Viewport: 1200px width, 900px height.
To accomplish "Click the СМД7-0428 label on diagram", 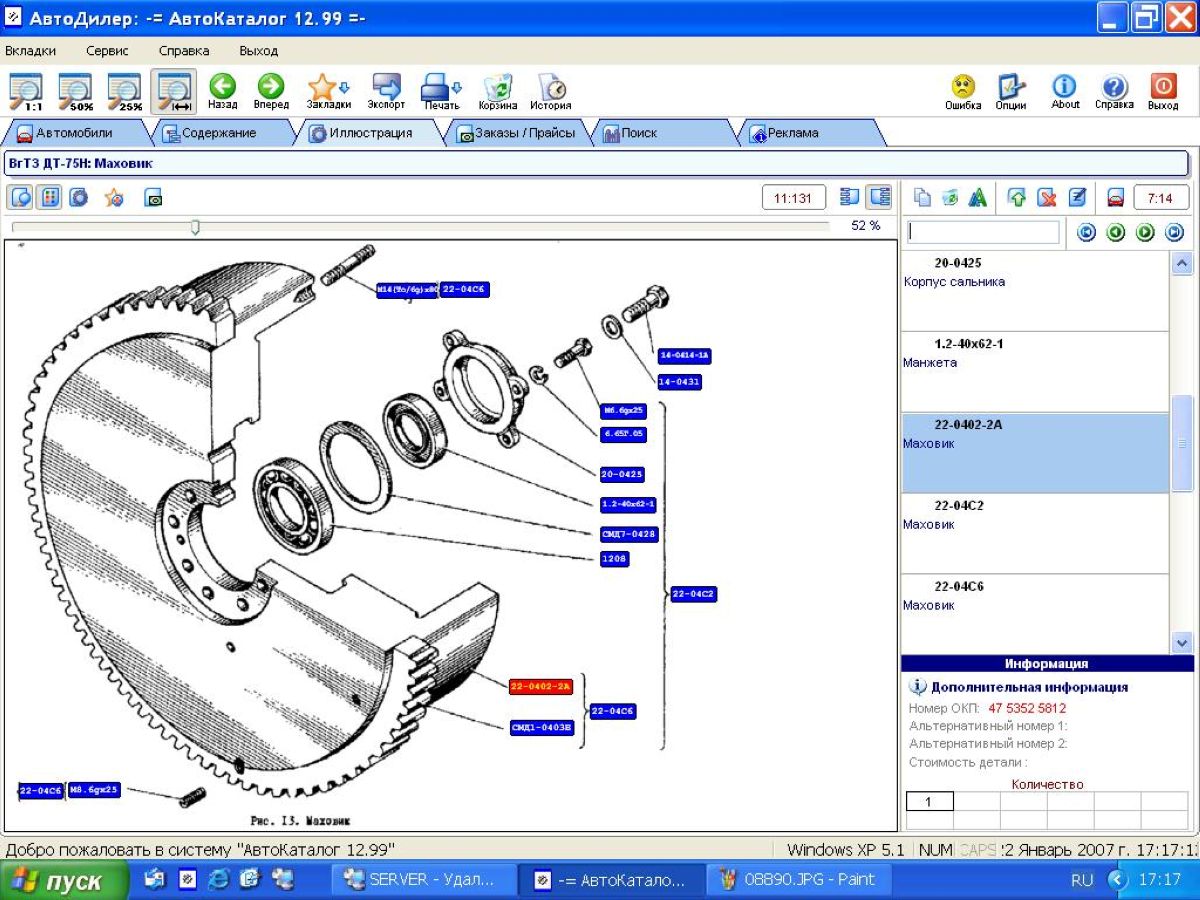I will (629, 535).
